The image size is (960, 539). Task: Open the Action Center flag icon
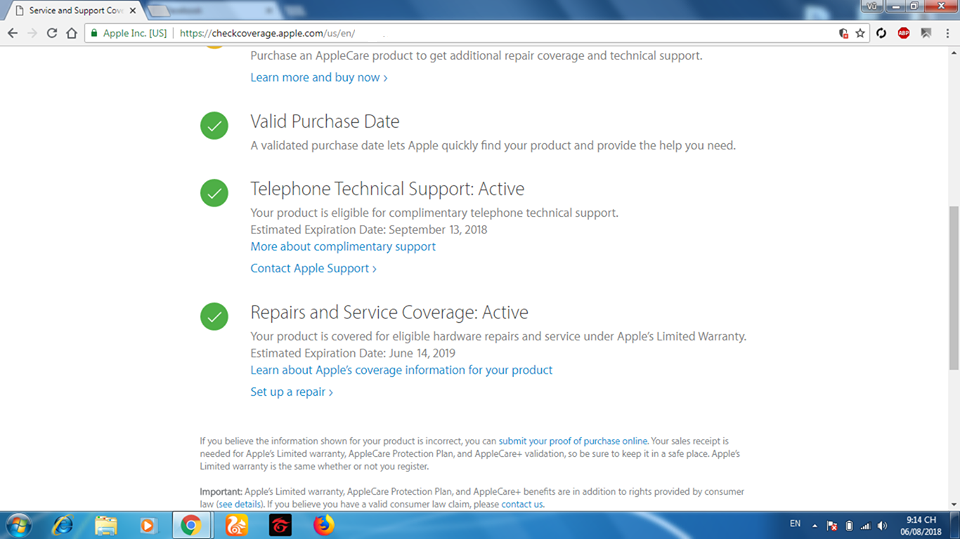(832, 526)
